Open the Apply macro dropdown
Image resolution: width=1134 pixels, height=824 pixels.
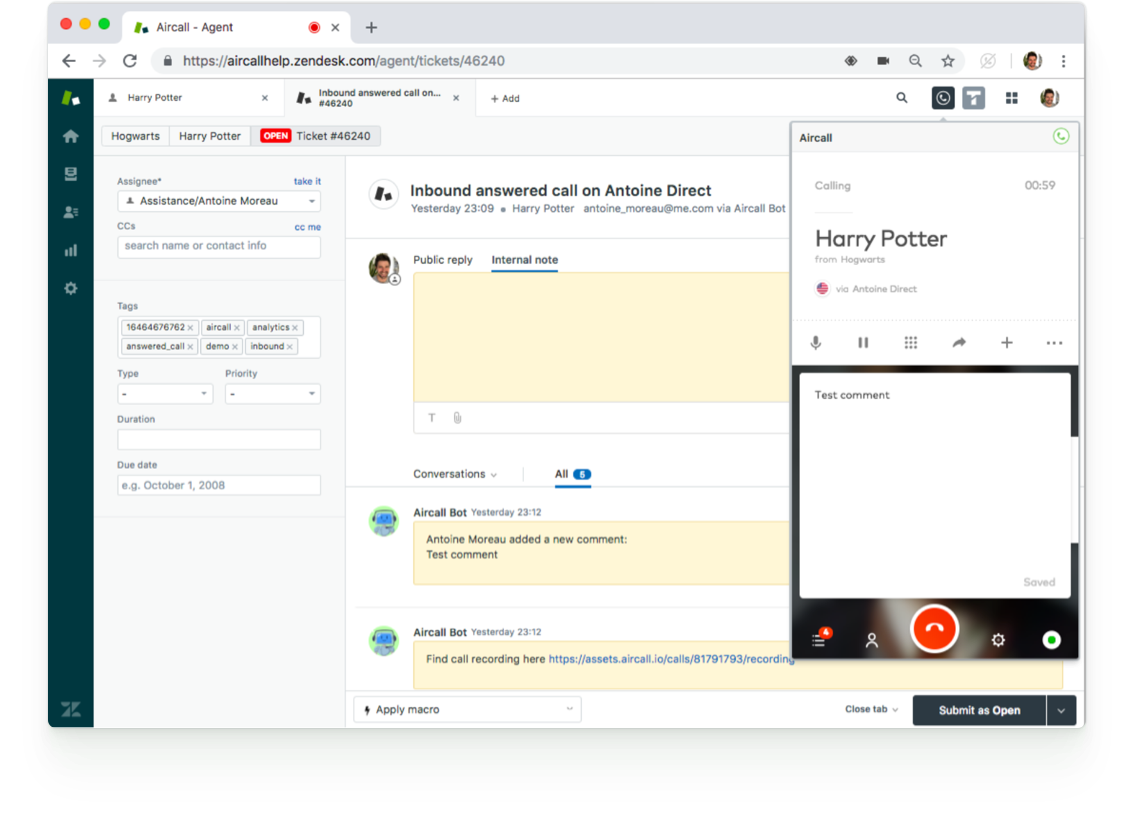click(467, 710)
